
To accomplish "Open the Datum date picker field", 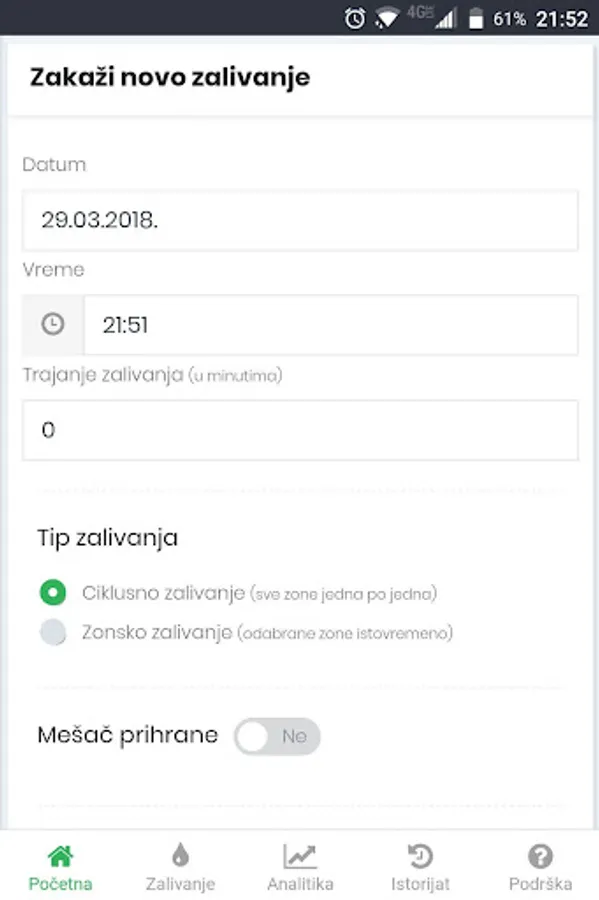I will (x=300, y=221).
